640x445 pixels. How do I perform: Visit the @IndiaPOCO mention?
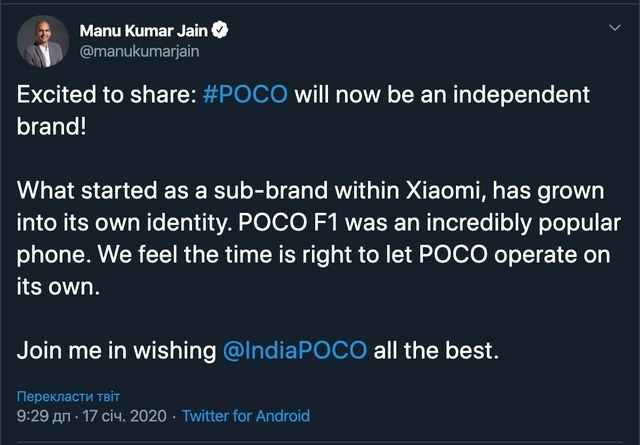298,351
